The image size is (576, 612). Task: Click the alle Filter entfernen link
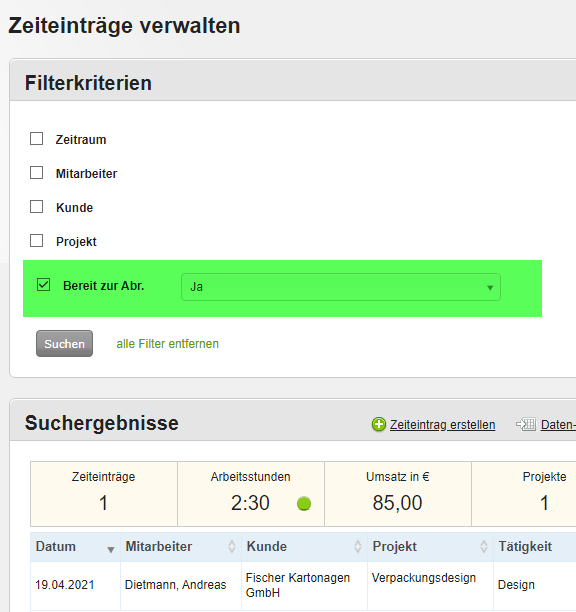(167, 344)
